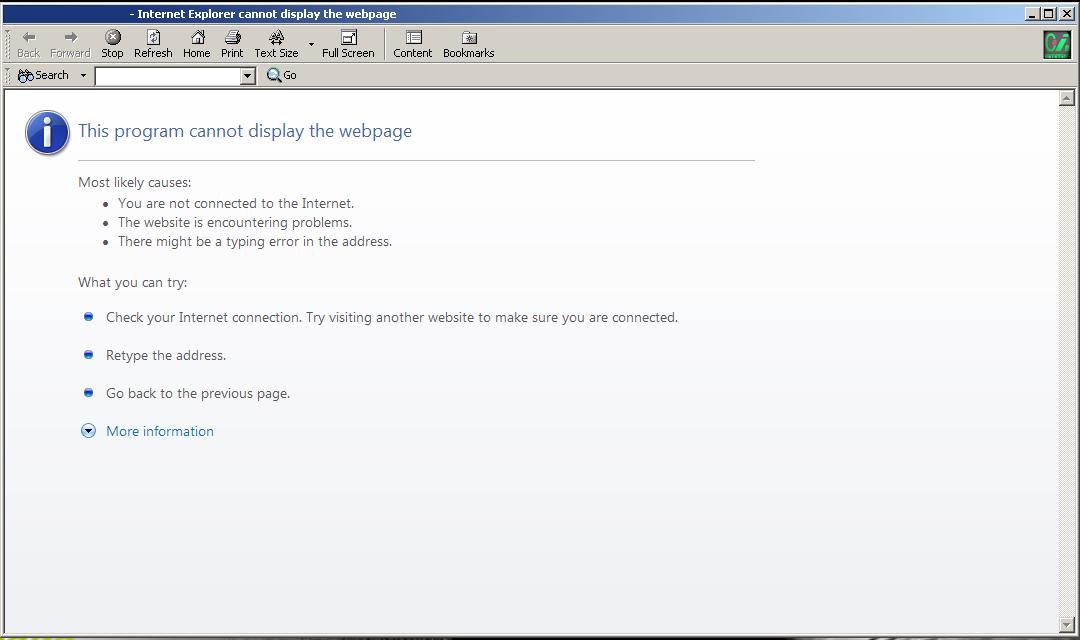Minimize the window

(x=1032, y=14)
